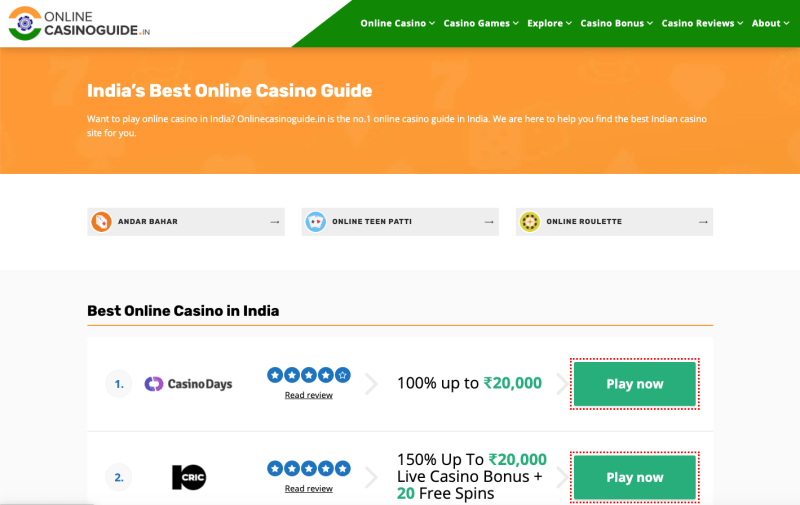
Task: Click the Andar Bahar arrow
Action: [x=275, y=222]
